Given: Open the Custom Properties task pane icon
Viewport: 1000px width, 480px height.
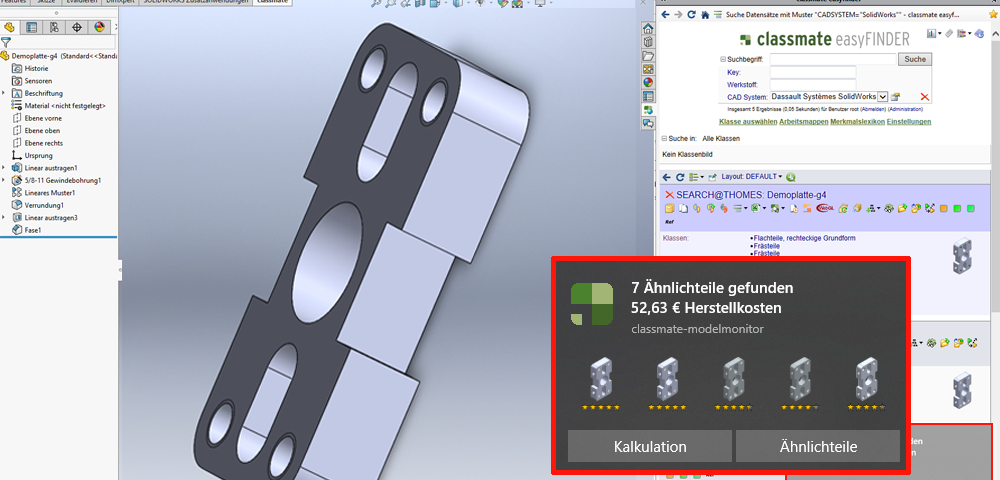Looking at the screenshot, I should pyautogui.click(x=648, y=96).
